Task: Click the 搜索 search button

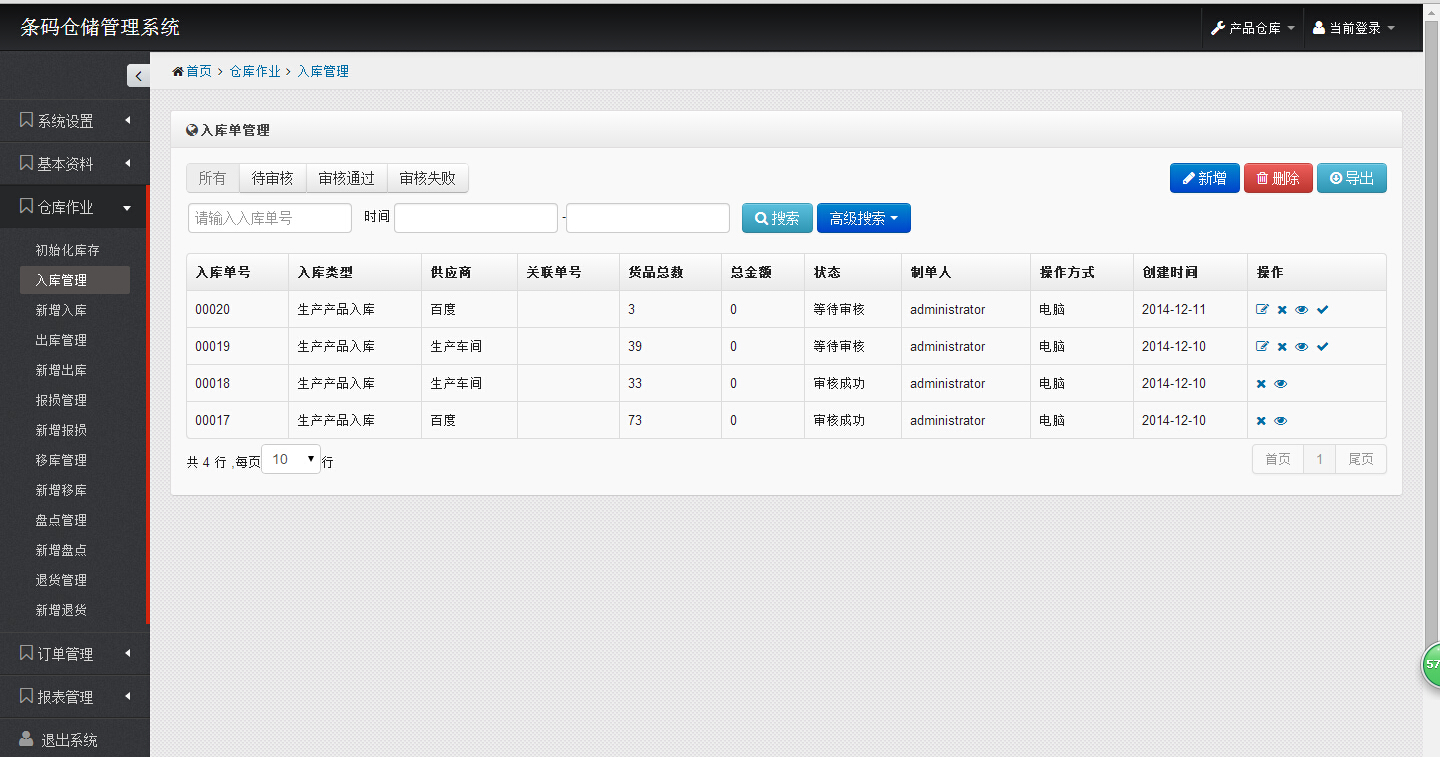Action: click(x=777, y=218)
